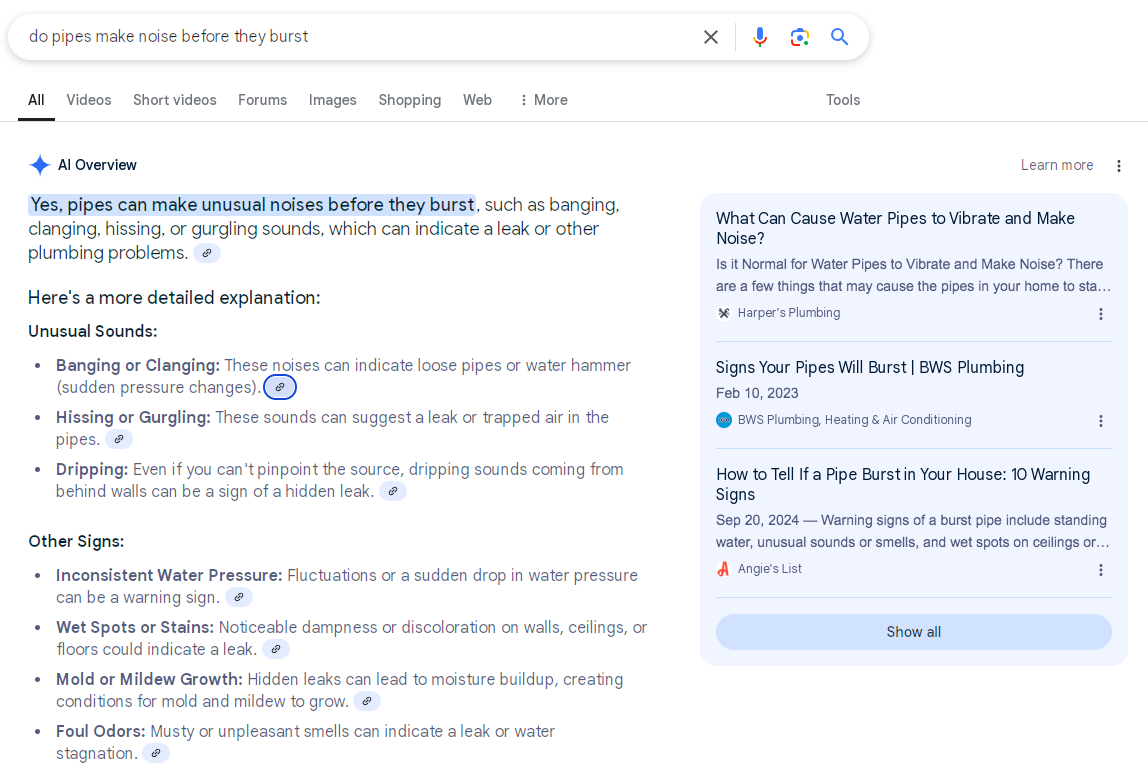Open the search Tools options
This screenshot has height=769, width=1148.
(843, 100)
